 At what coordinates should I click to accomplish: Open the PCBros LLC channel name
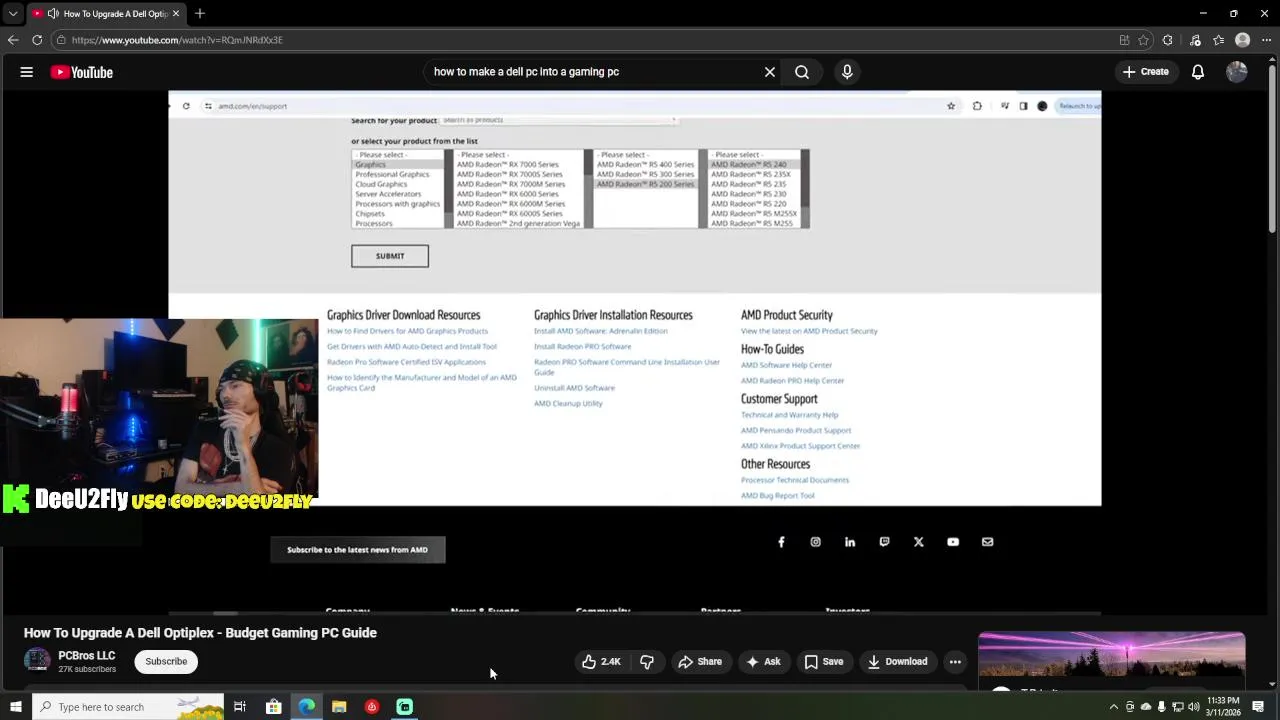[87, 656]
